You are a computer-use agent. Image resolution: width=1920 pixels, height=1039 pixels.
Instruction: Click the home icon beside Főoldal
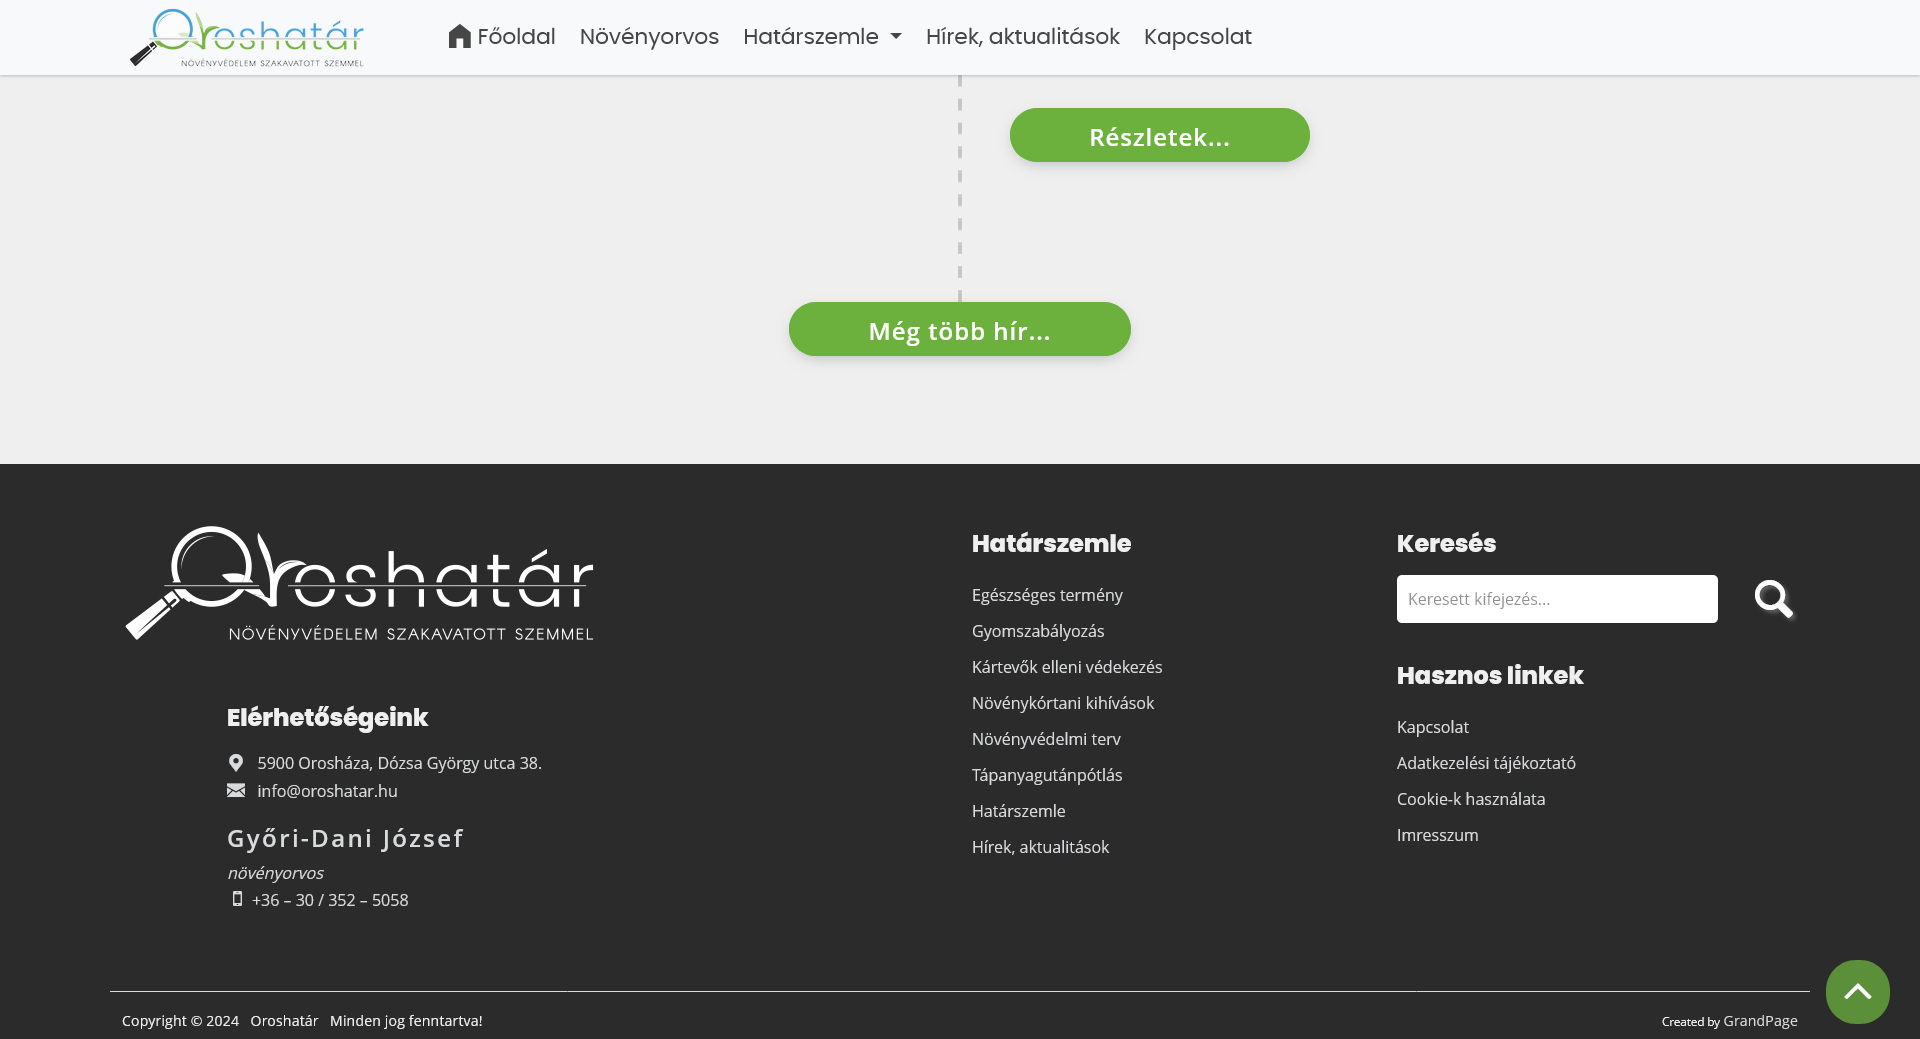459,36
